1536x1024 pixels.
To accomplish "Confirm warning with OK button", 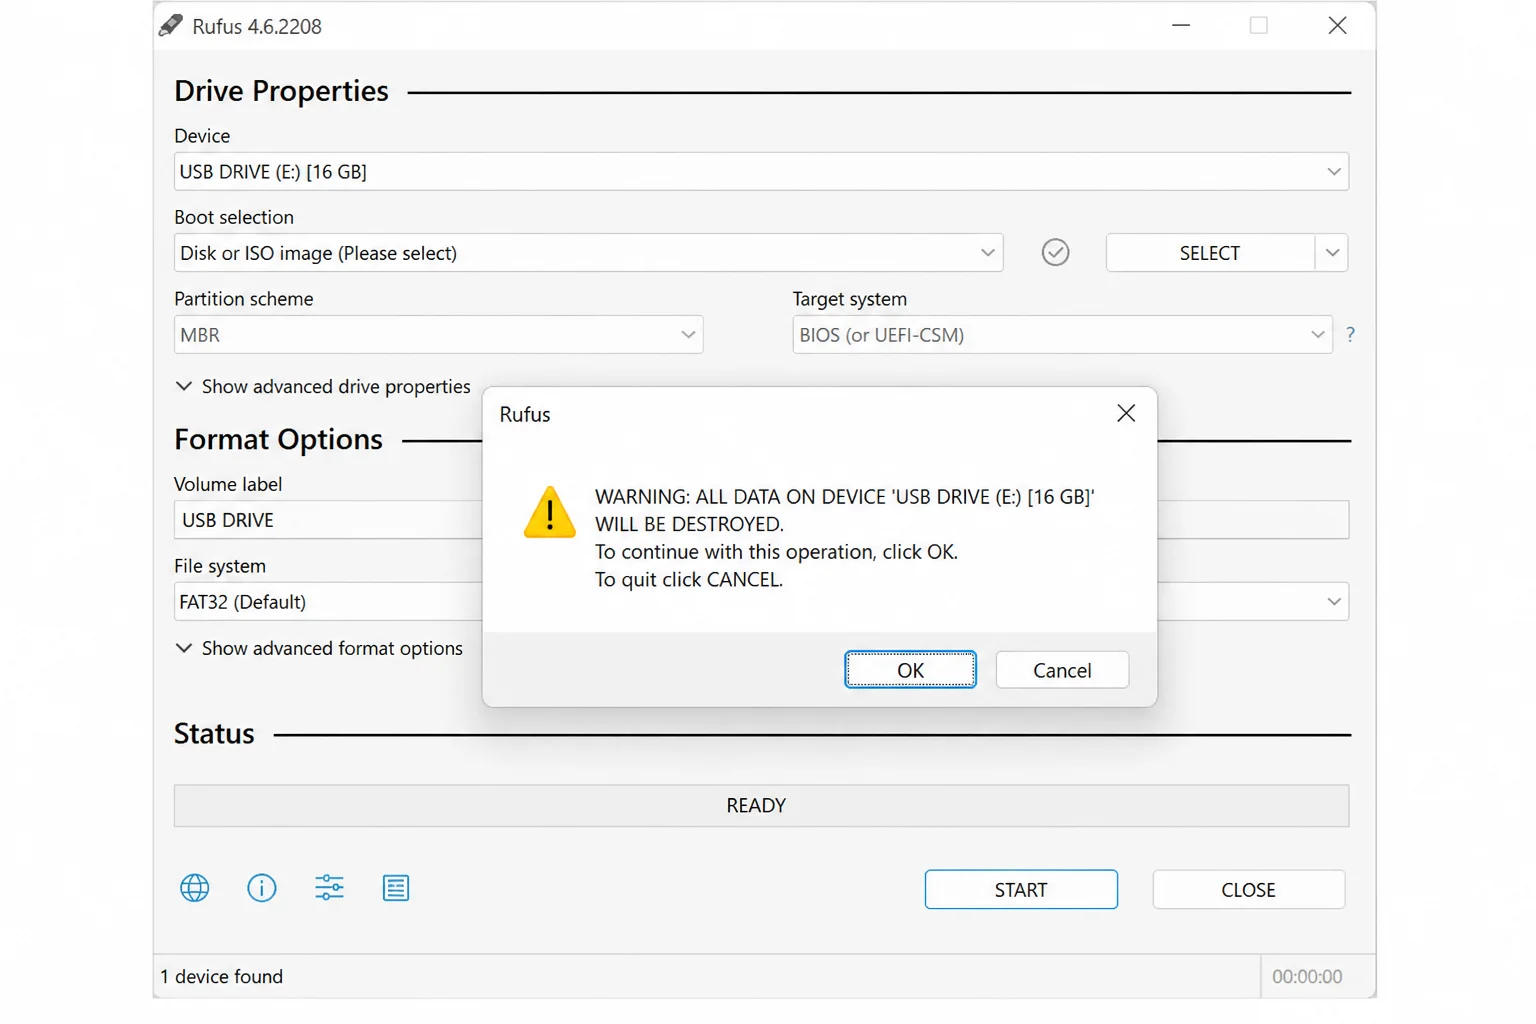I will (910, 670).
